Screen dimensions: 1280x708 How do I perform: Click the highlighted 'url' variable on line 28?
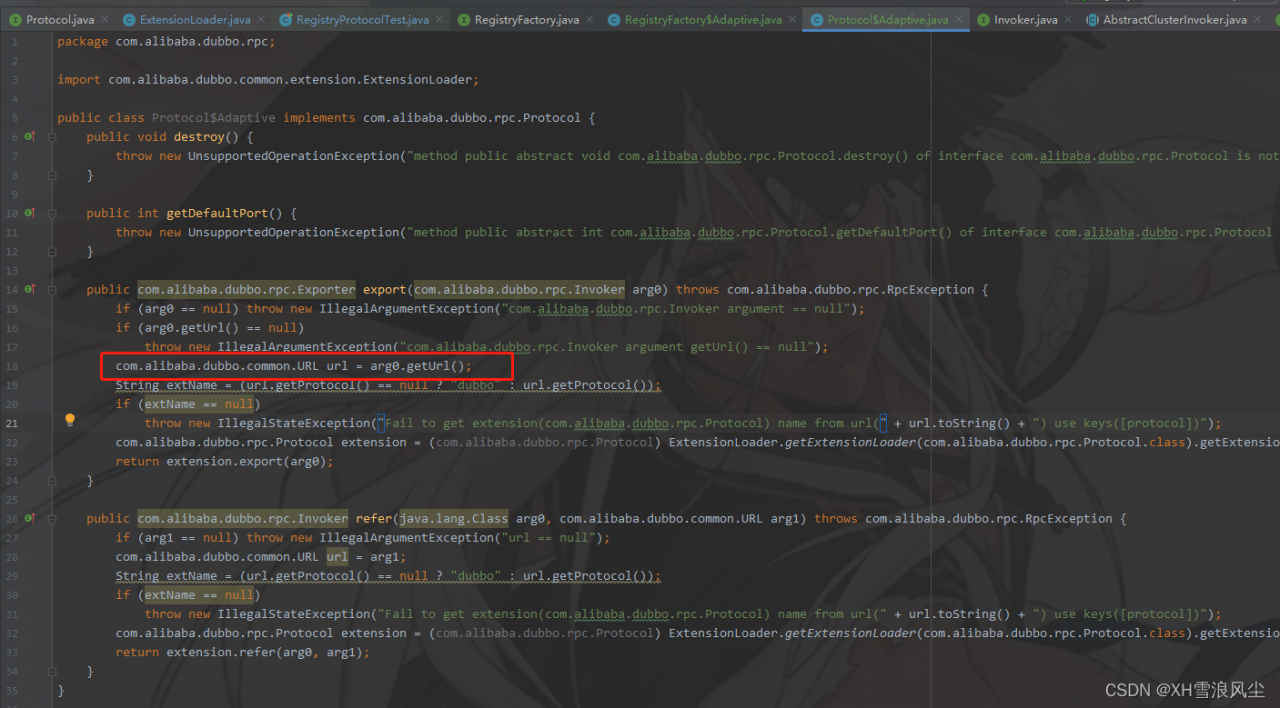click(x=337, y=557)
